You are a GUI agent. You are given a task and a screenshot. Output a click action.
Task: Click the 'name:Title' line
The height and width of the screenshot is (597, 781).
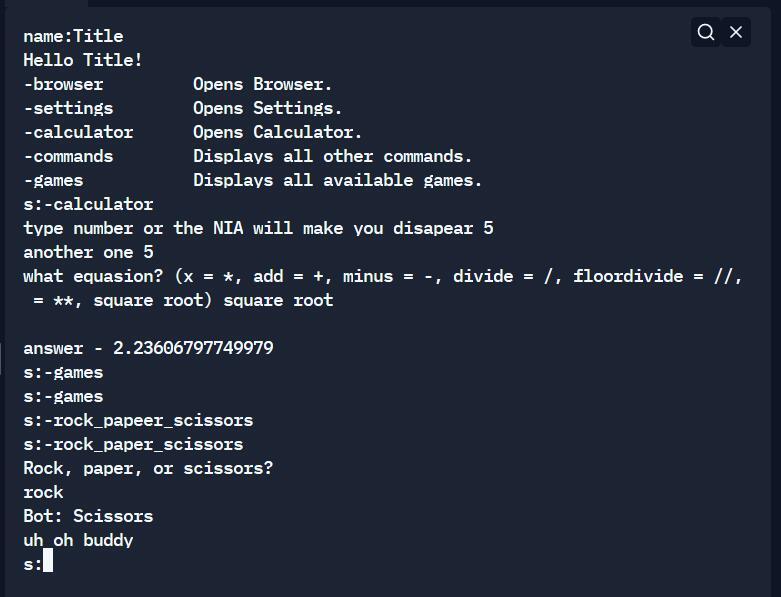click(73, 36)
